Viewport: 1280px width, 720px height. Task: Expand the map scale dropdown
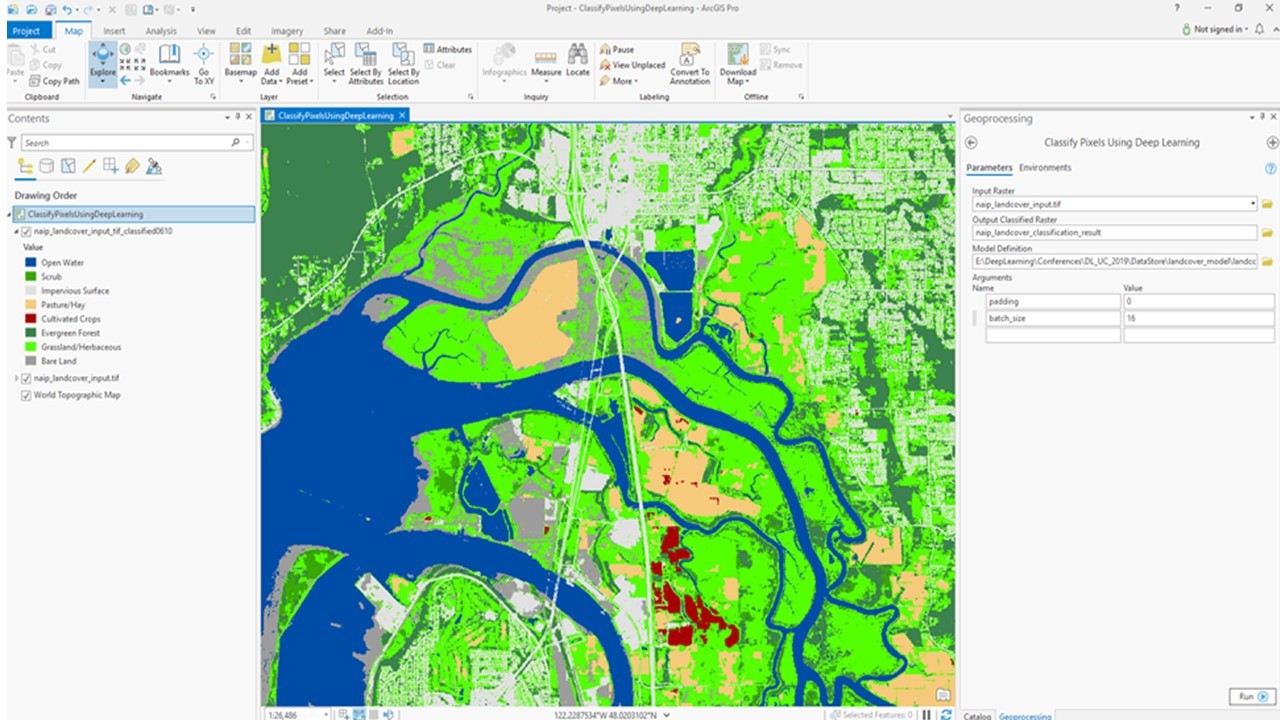(x=325, y=714)
